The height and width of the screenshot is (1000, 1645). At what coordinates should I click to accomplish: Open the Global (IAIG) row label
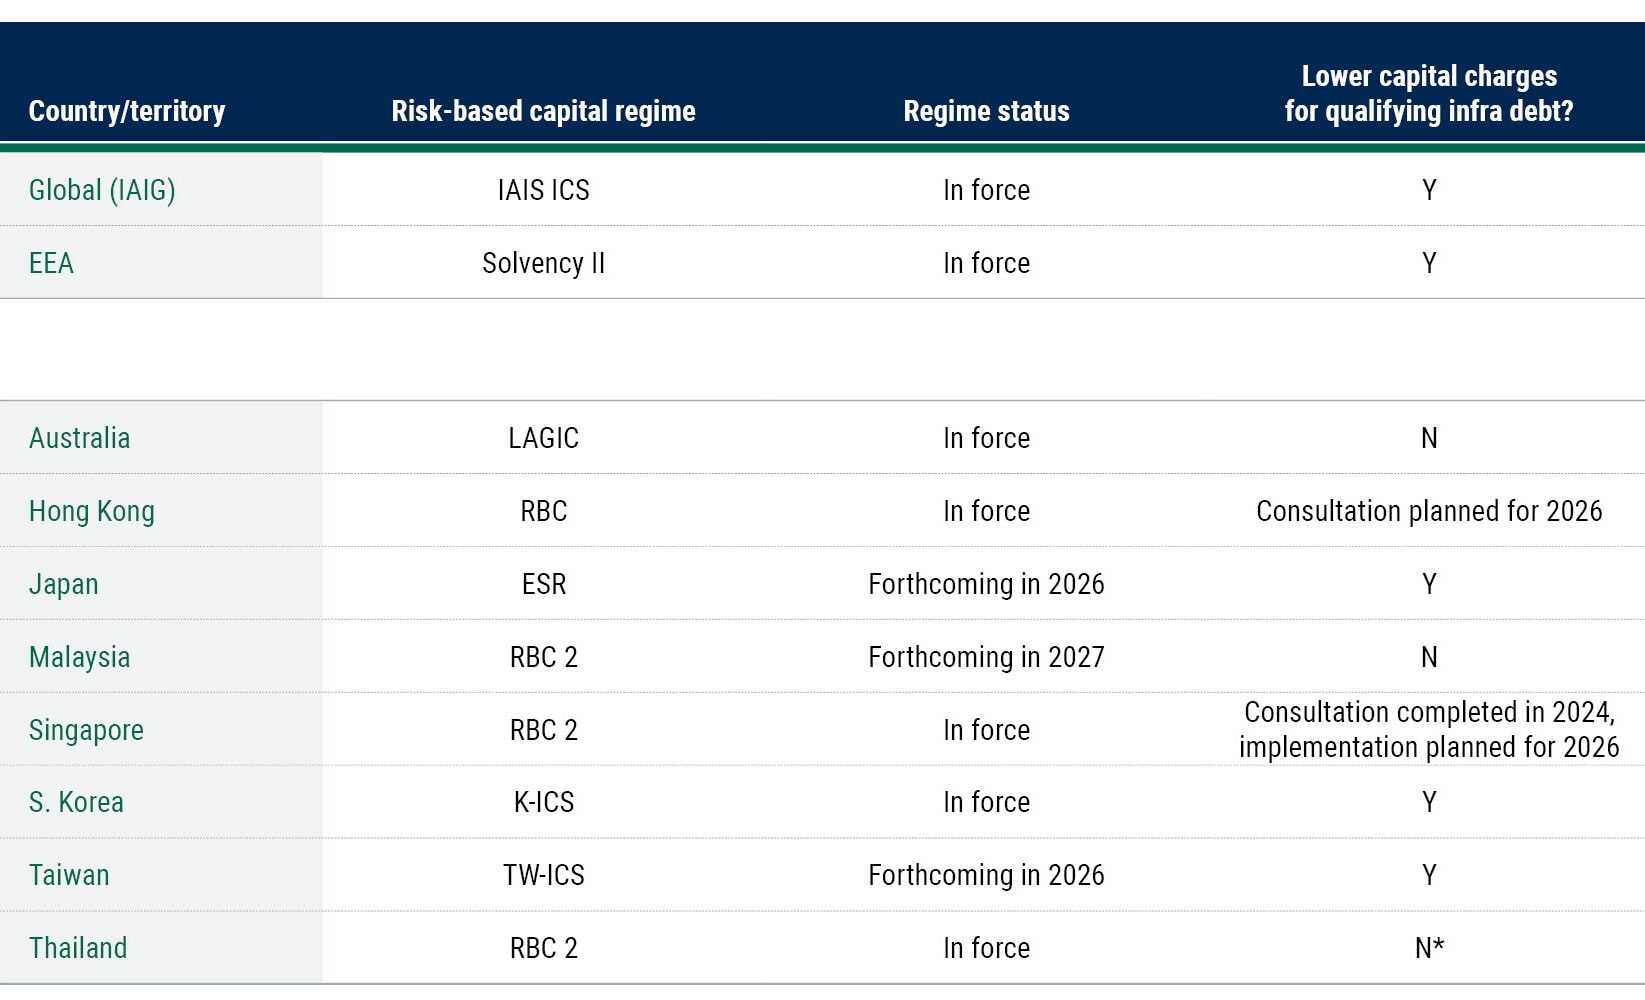[x=102, y=190]
